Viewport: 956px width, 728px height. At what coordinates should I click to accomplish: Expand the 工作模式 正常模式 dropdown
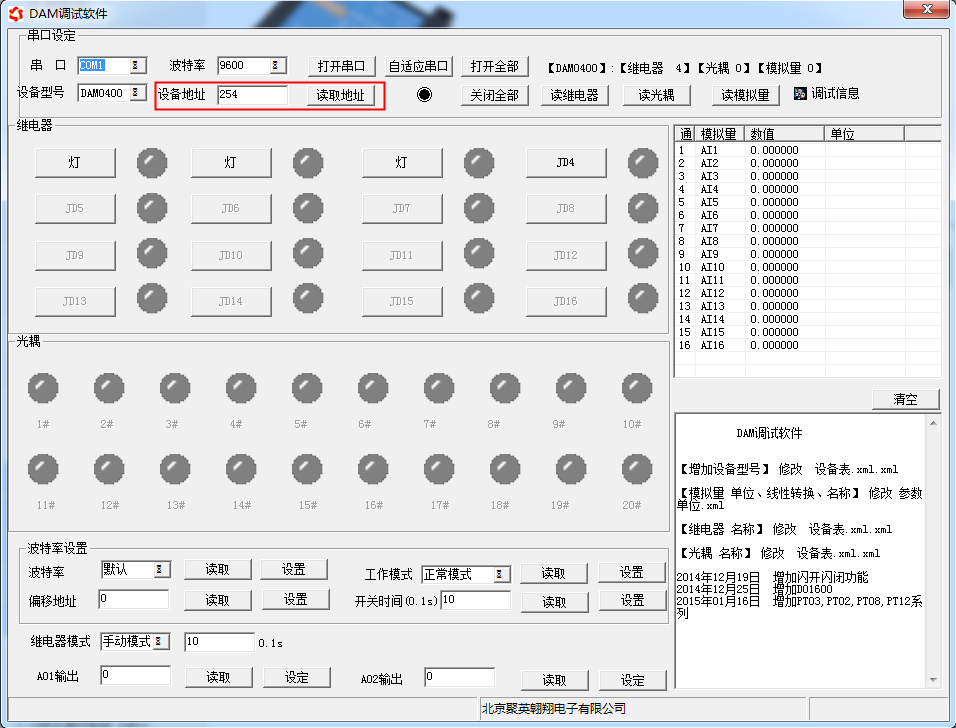coord(500,574)
